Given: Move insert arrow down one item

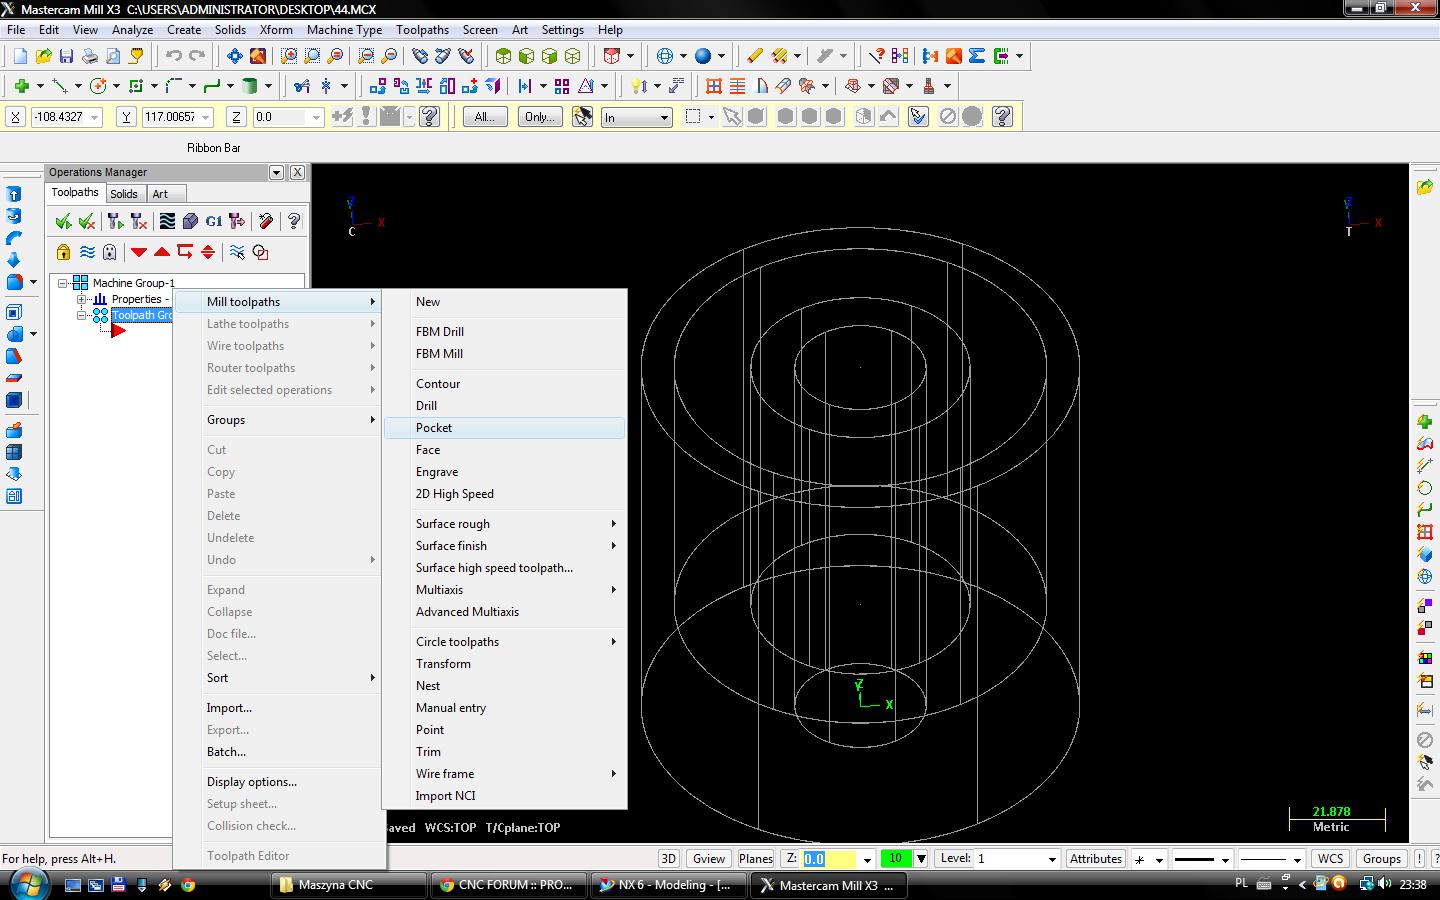Looking at the screenshot, I should [139, 252].
